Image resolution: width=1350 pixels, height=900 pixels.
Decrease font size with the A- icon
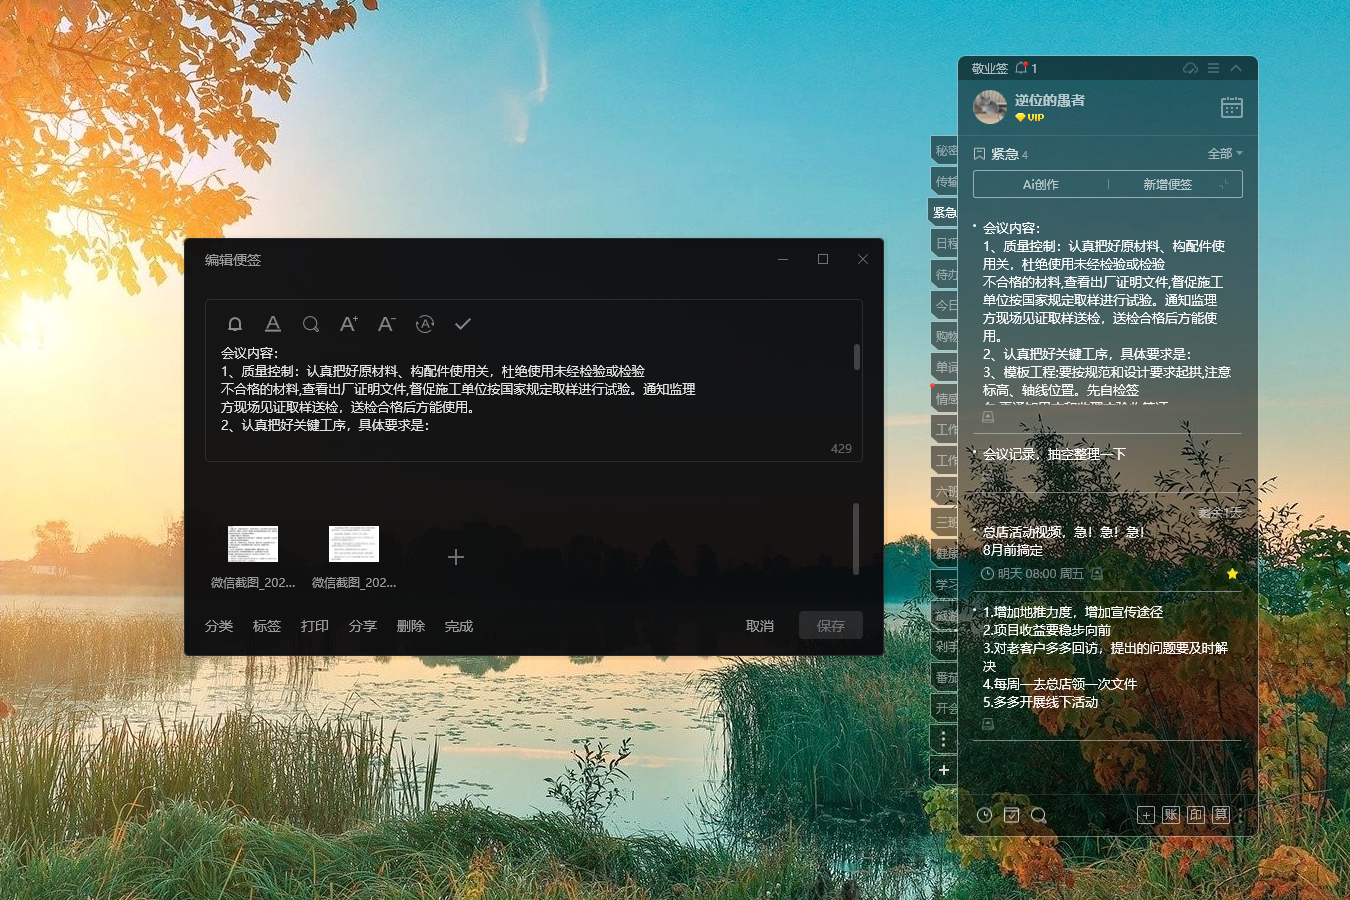point(387,324)
